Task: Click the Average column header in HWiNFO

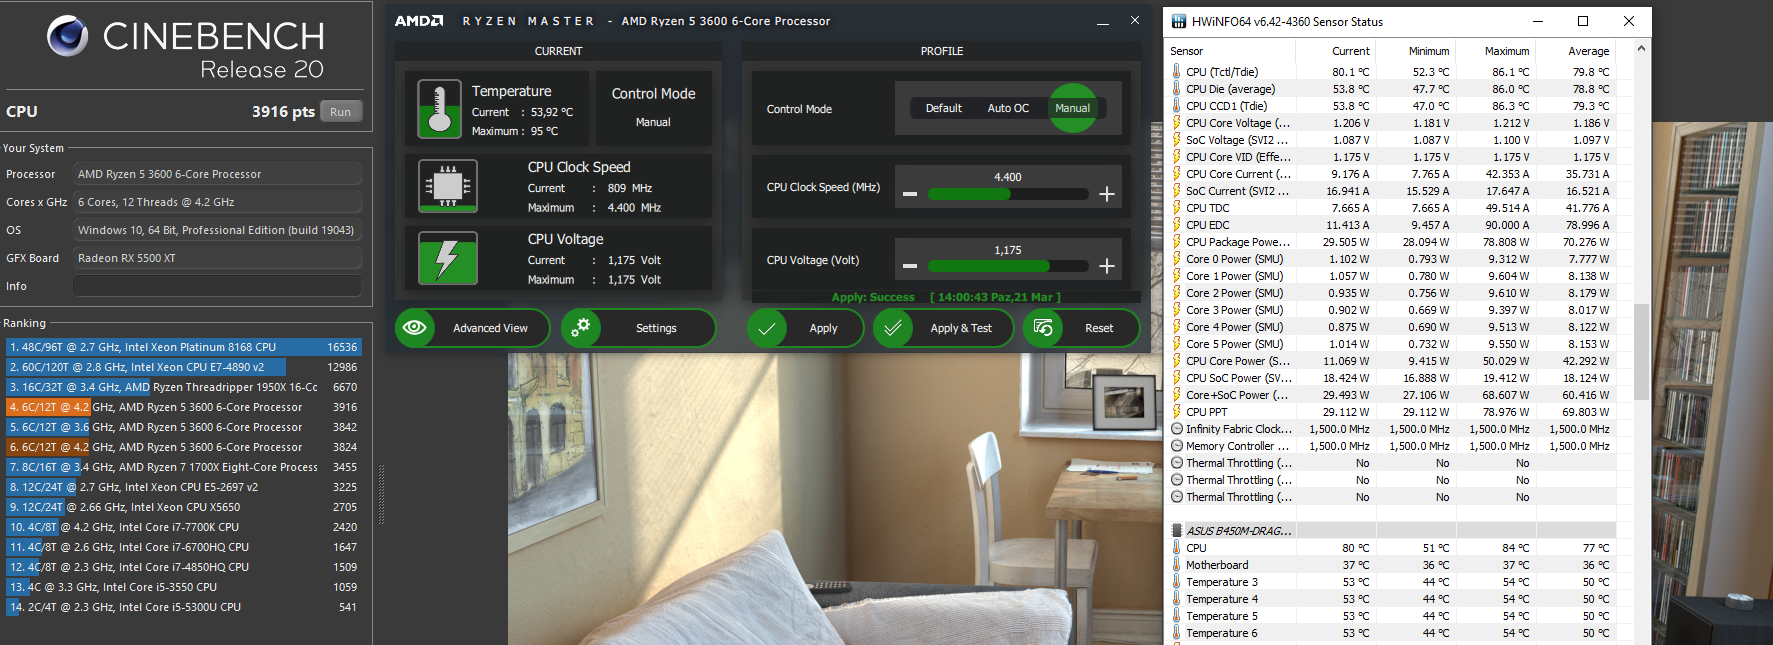Action: click(1575, 51)
